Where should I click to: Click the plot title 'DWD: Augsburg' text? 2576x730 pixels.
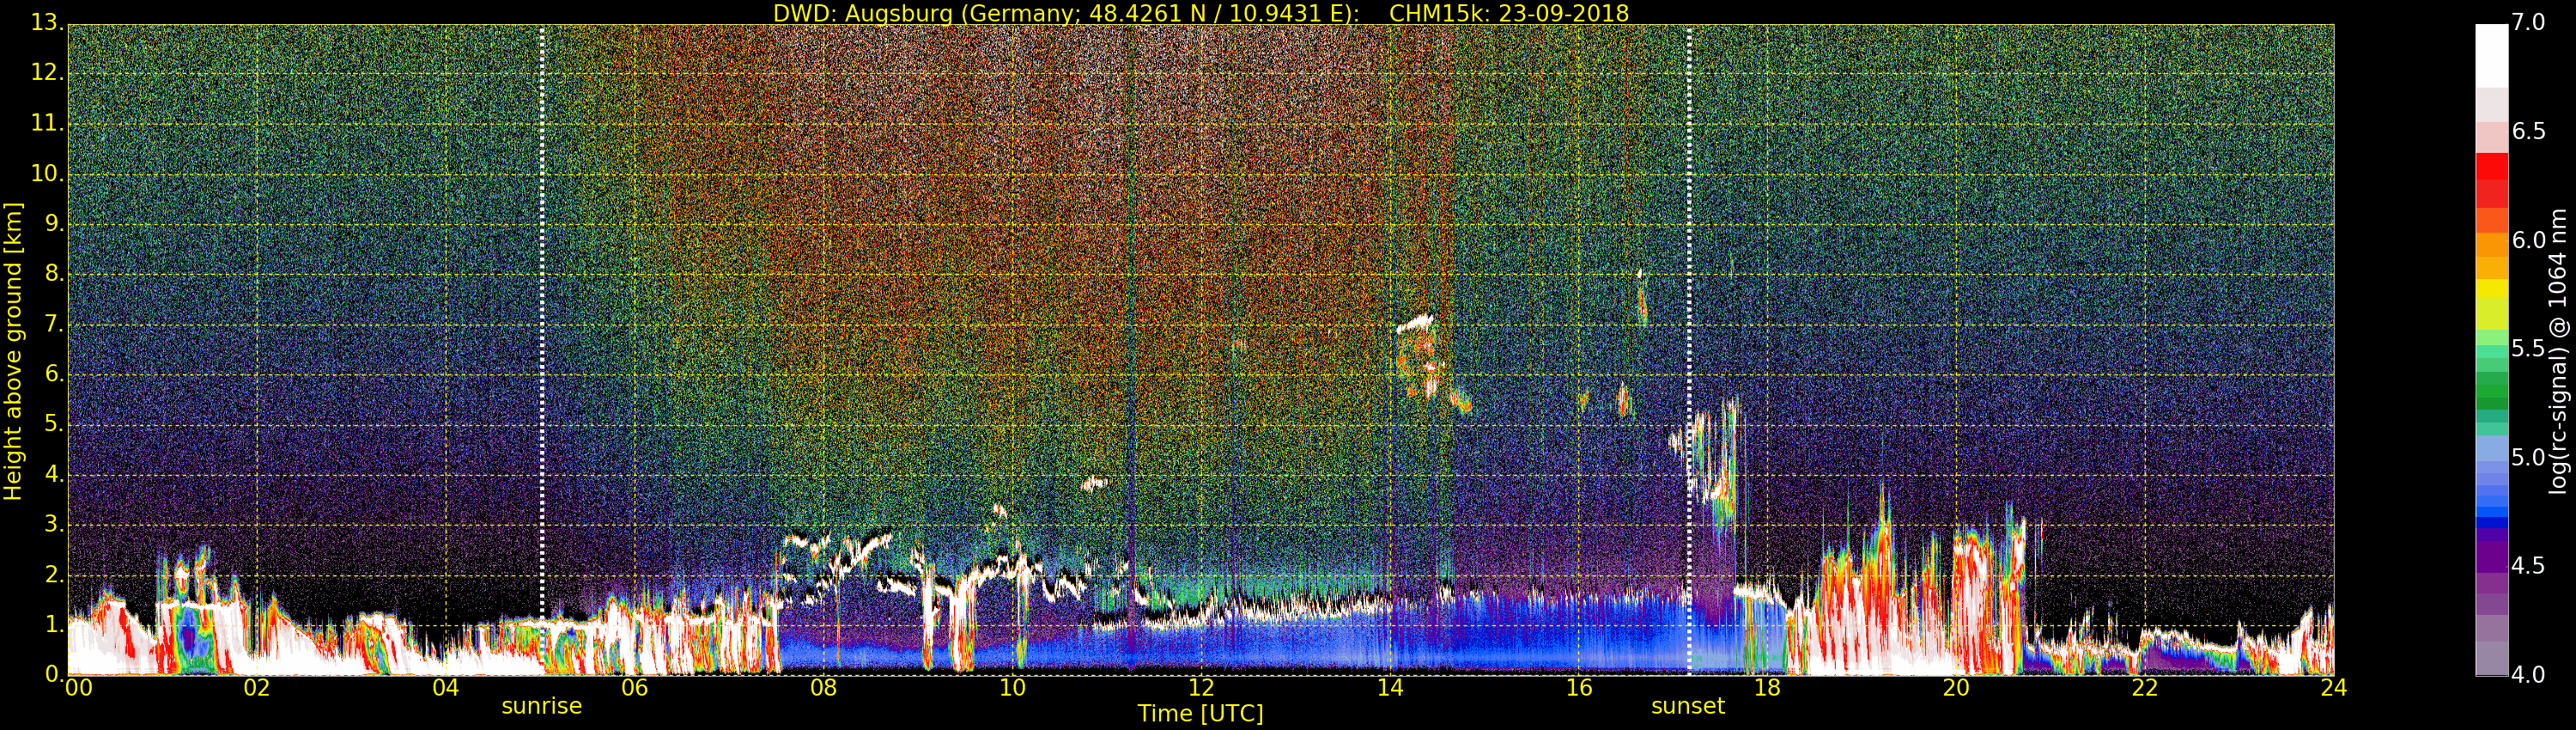click(863, 13)
